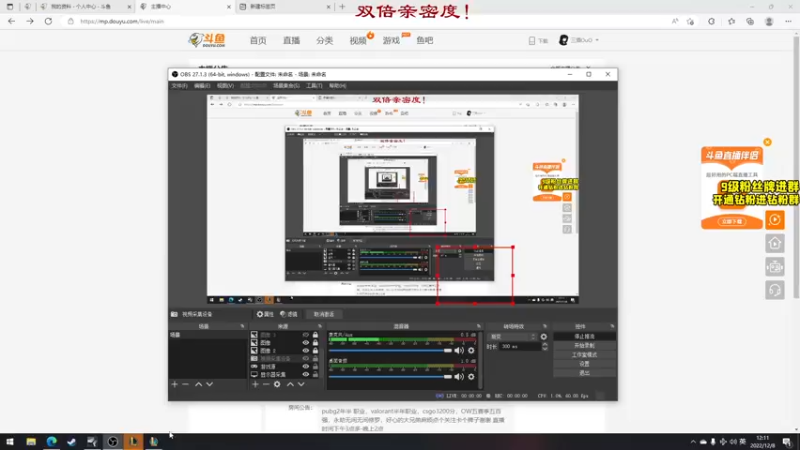Remove the selected scene with minus icon
The height and width of the screenshot is (450, 800).
[x=186, y=384]
